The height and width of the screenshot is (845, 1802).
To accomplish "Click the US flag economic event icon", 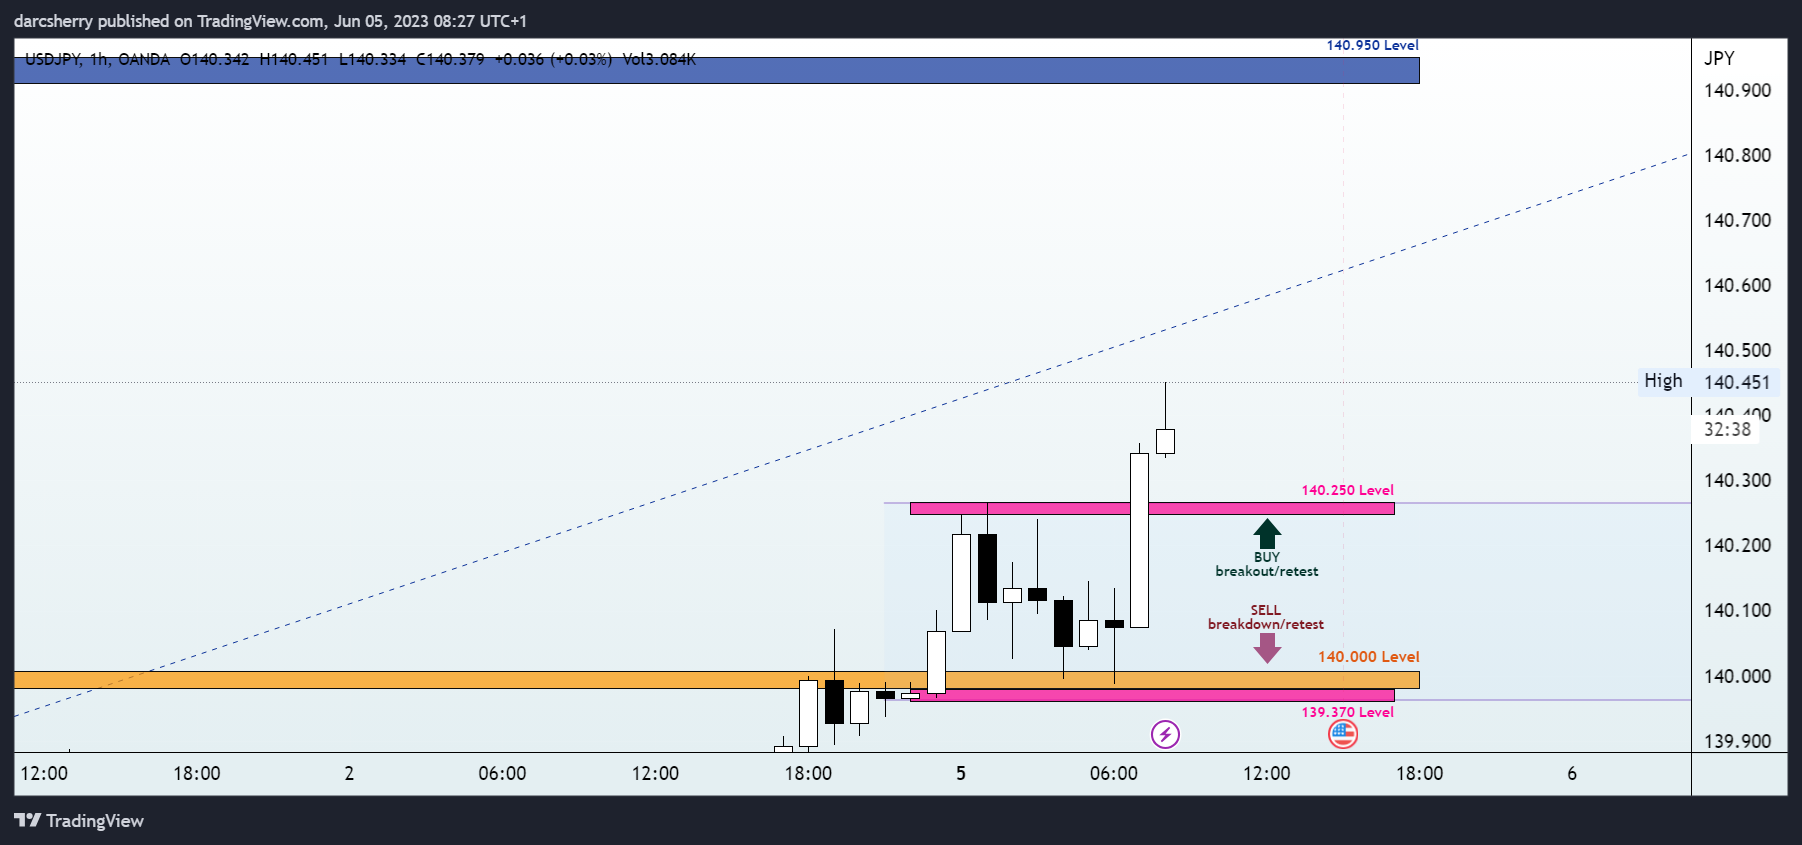I will [x=1343, y=735].
